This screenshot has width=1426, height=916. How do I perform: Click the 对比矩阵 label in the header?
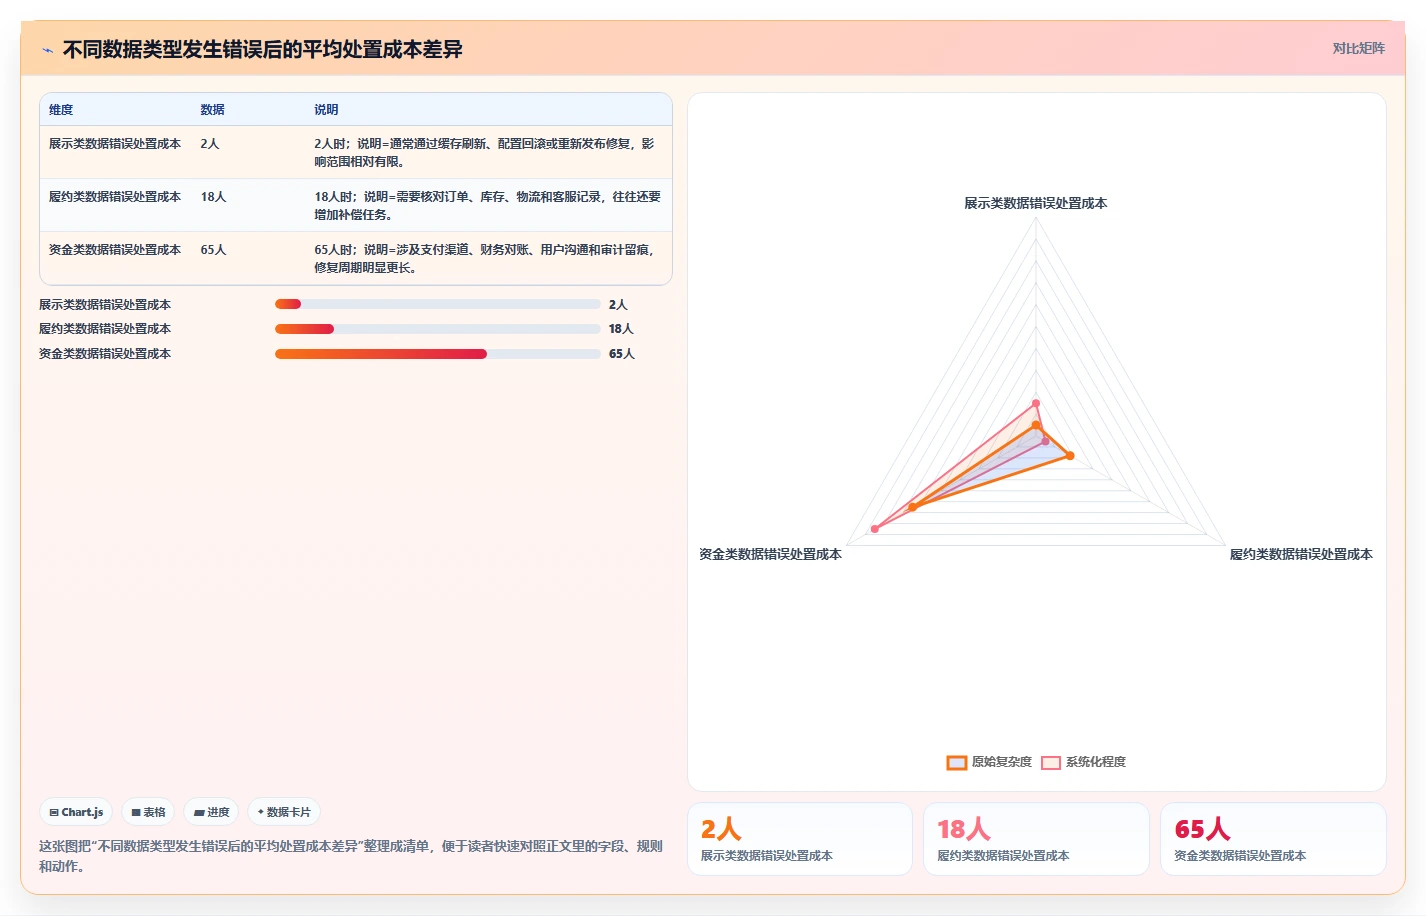[1358, 49]
